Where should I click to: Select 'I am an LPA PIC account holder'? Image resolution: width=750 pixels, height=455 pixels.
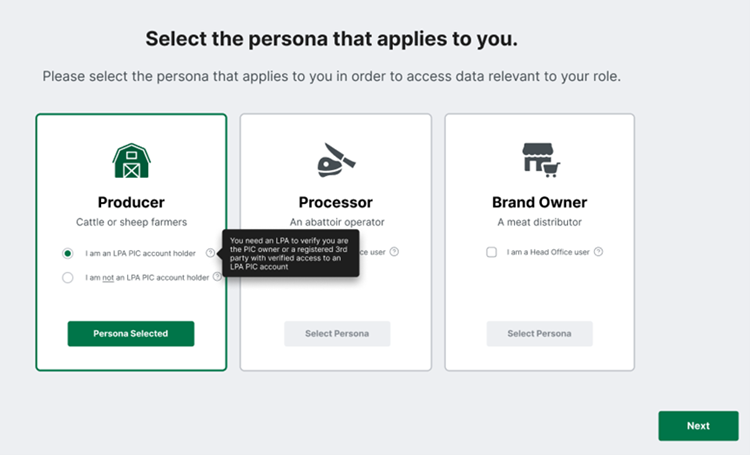tap(68, 253)
